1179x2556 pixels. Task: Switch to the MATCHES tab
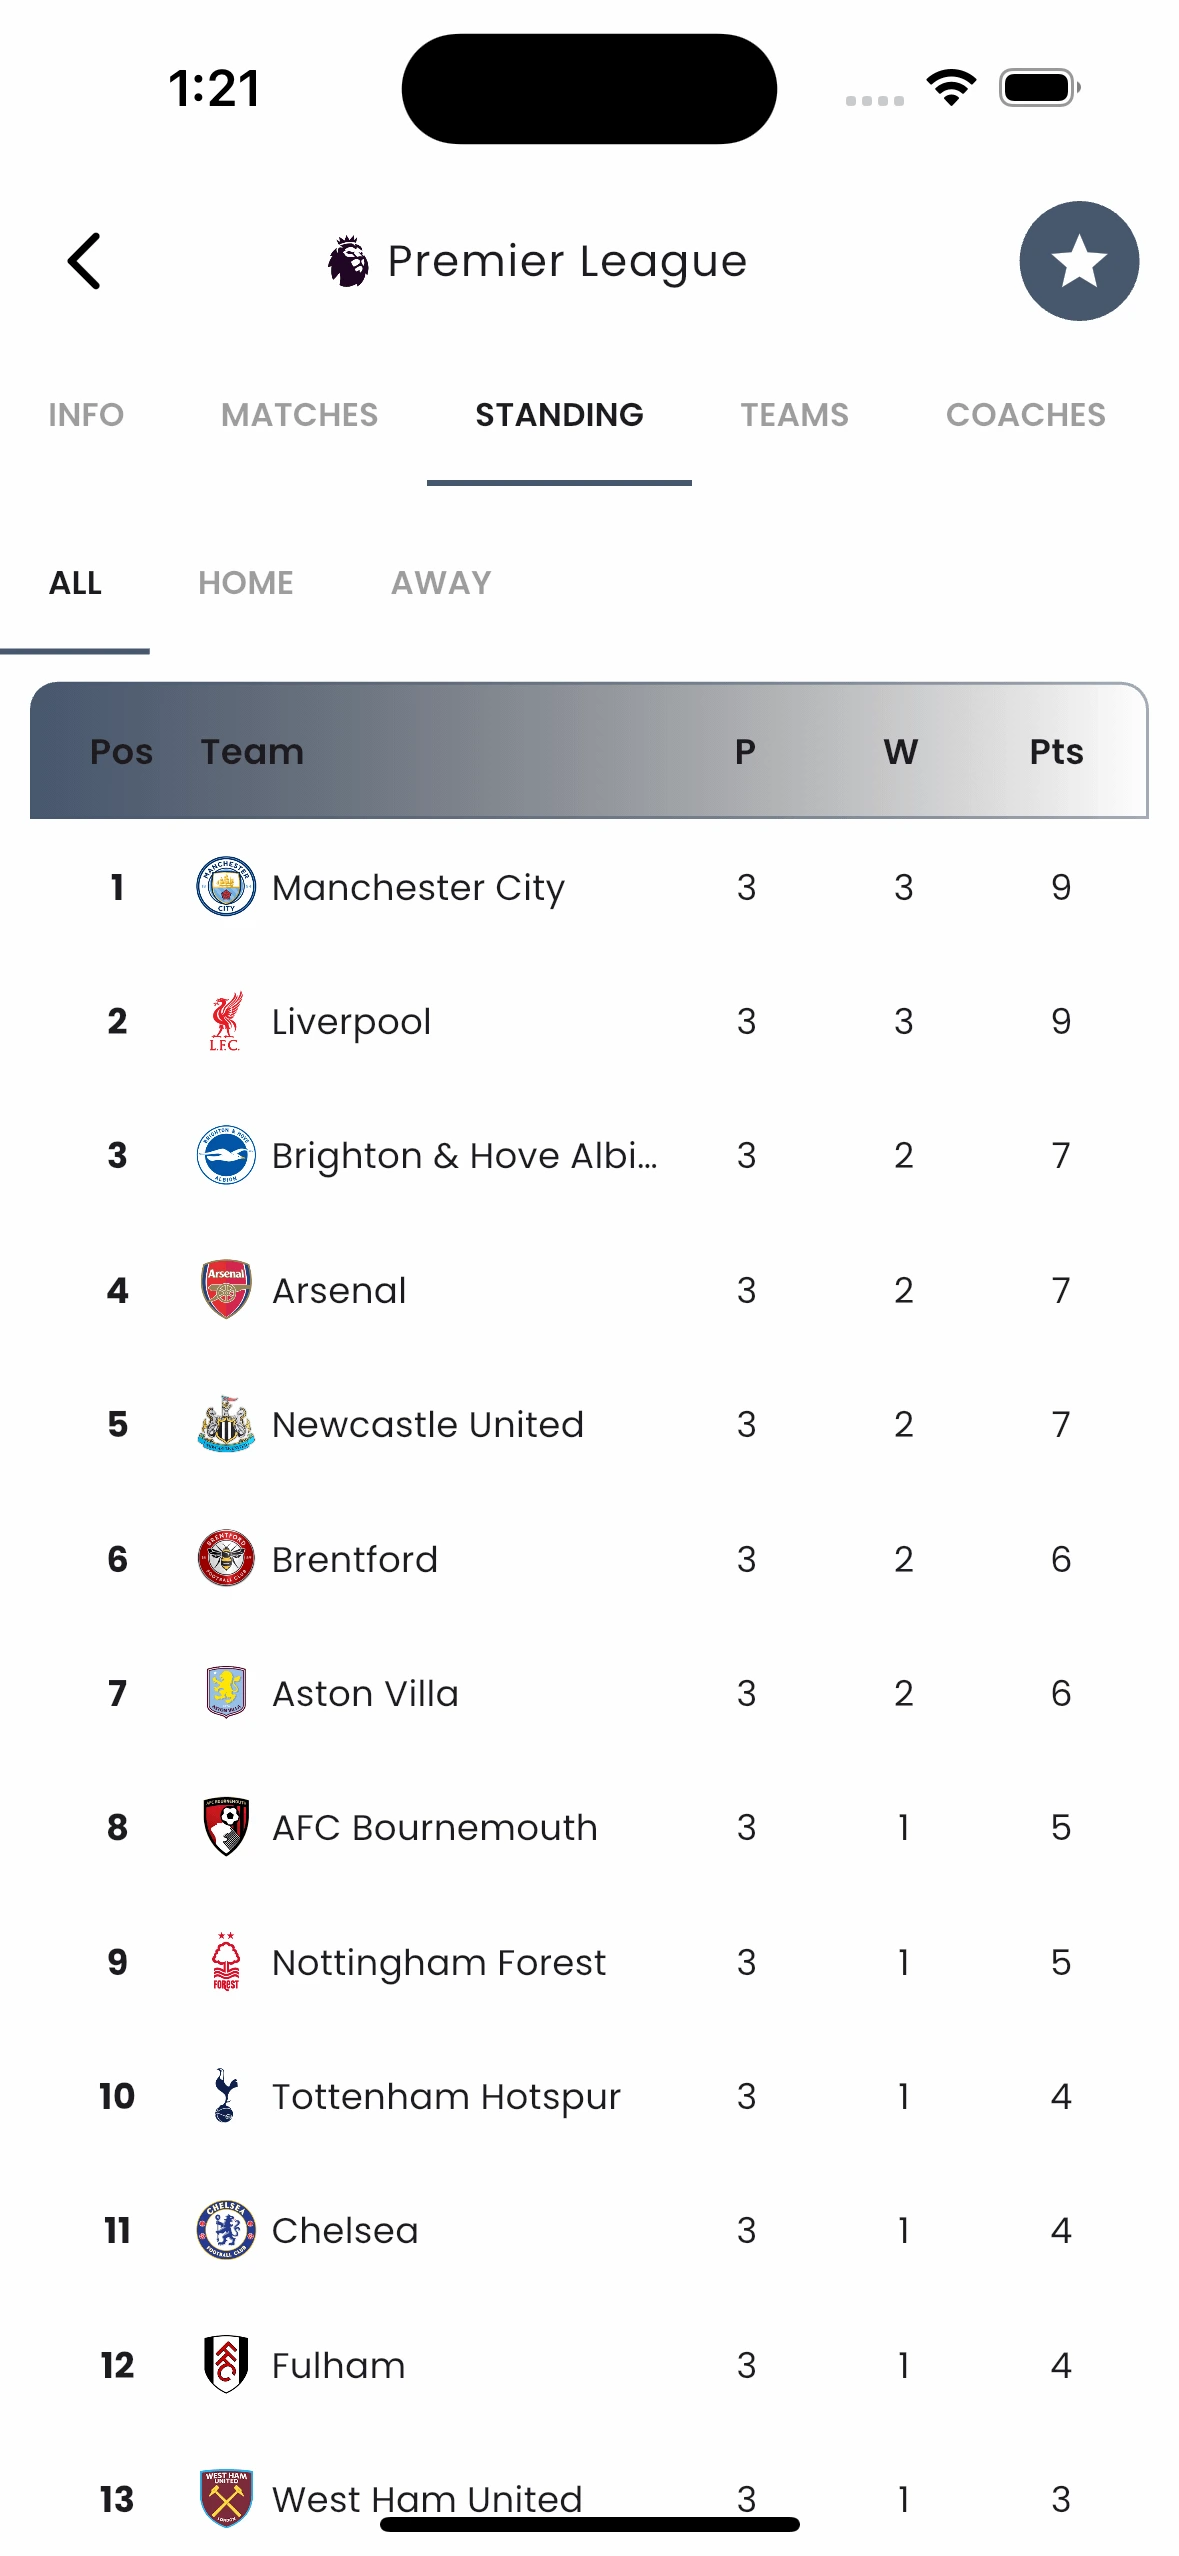point(299,414)
